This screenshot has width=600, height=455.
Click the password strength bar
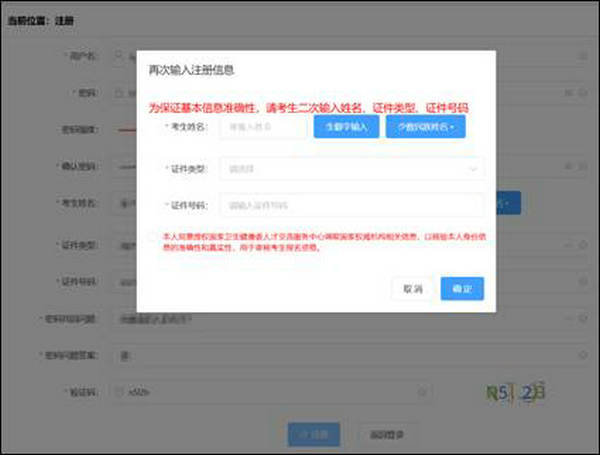(127, 130)
